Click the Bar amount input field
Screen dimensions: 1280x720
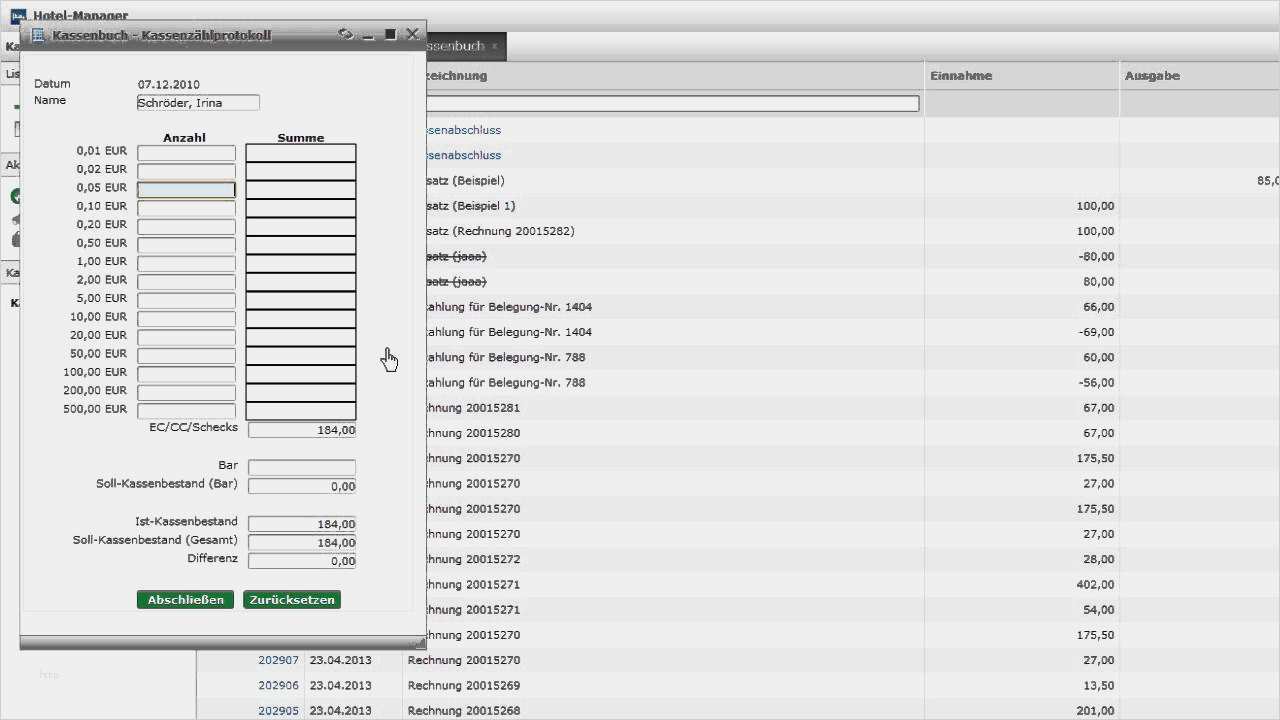(301, 467)
